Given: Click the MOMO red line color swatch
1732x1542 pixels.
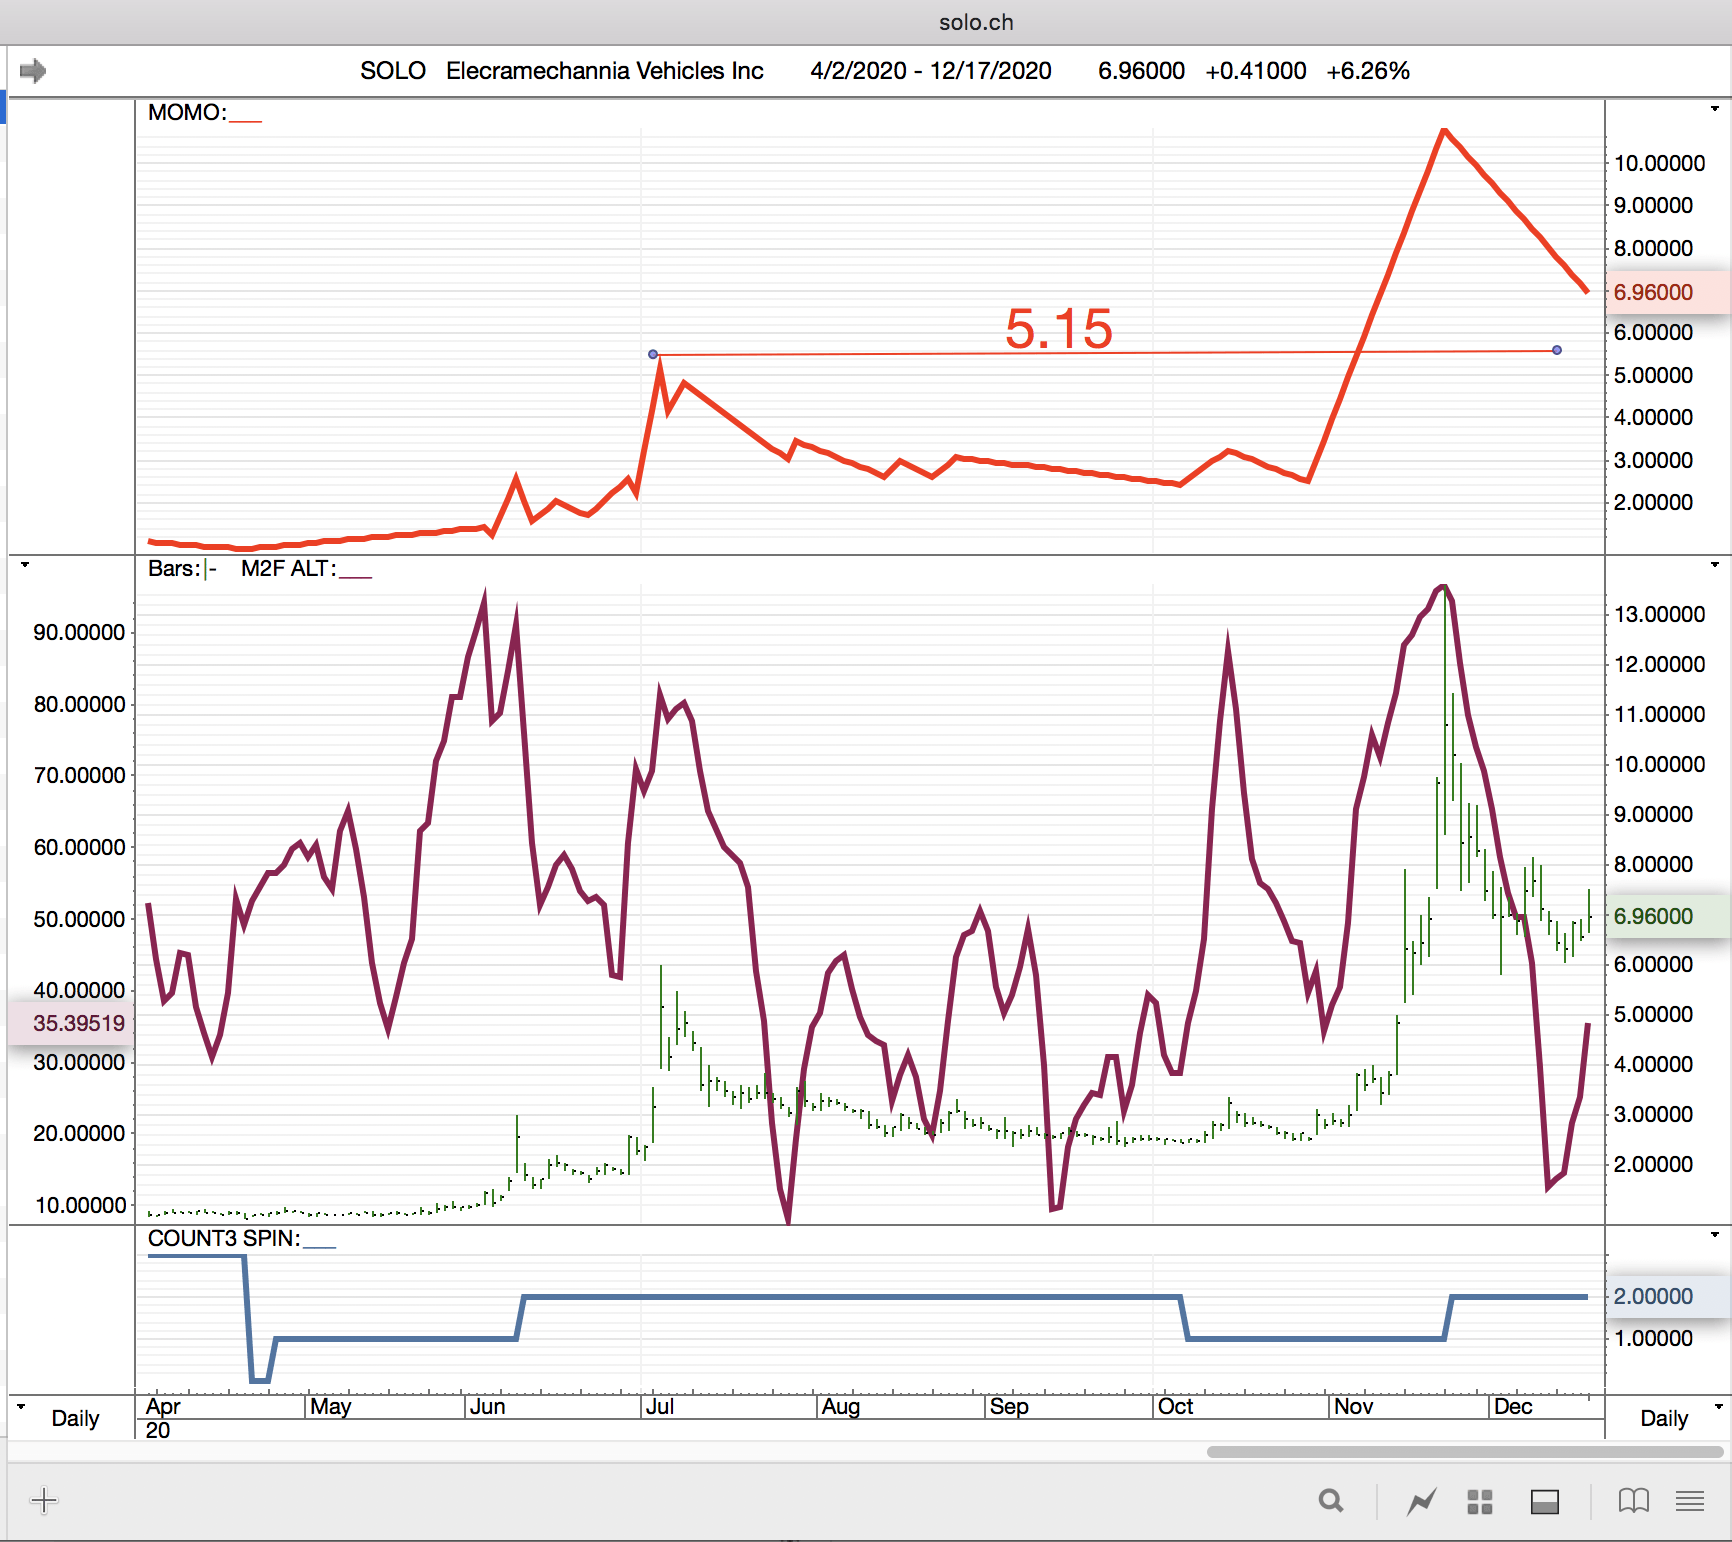Looking at the screenshot, I should pyautogui.click(x=246, y=120).
